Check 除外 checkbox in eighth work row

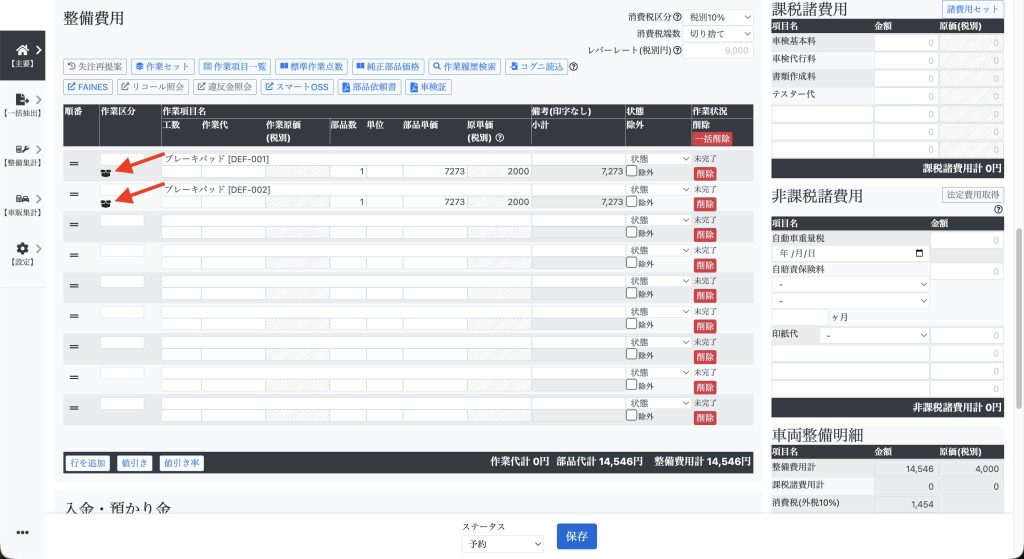click(632, 385)
